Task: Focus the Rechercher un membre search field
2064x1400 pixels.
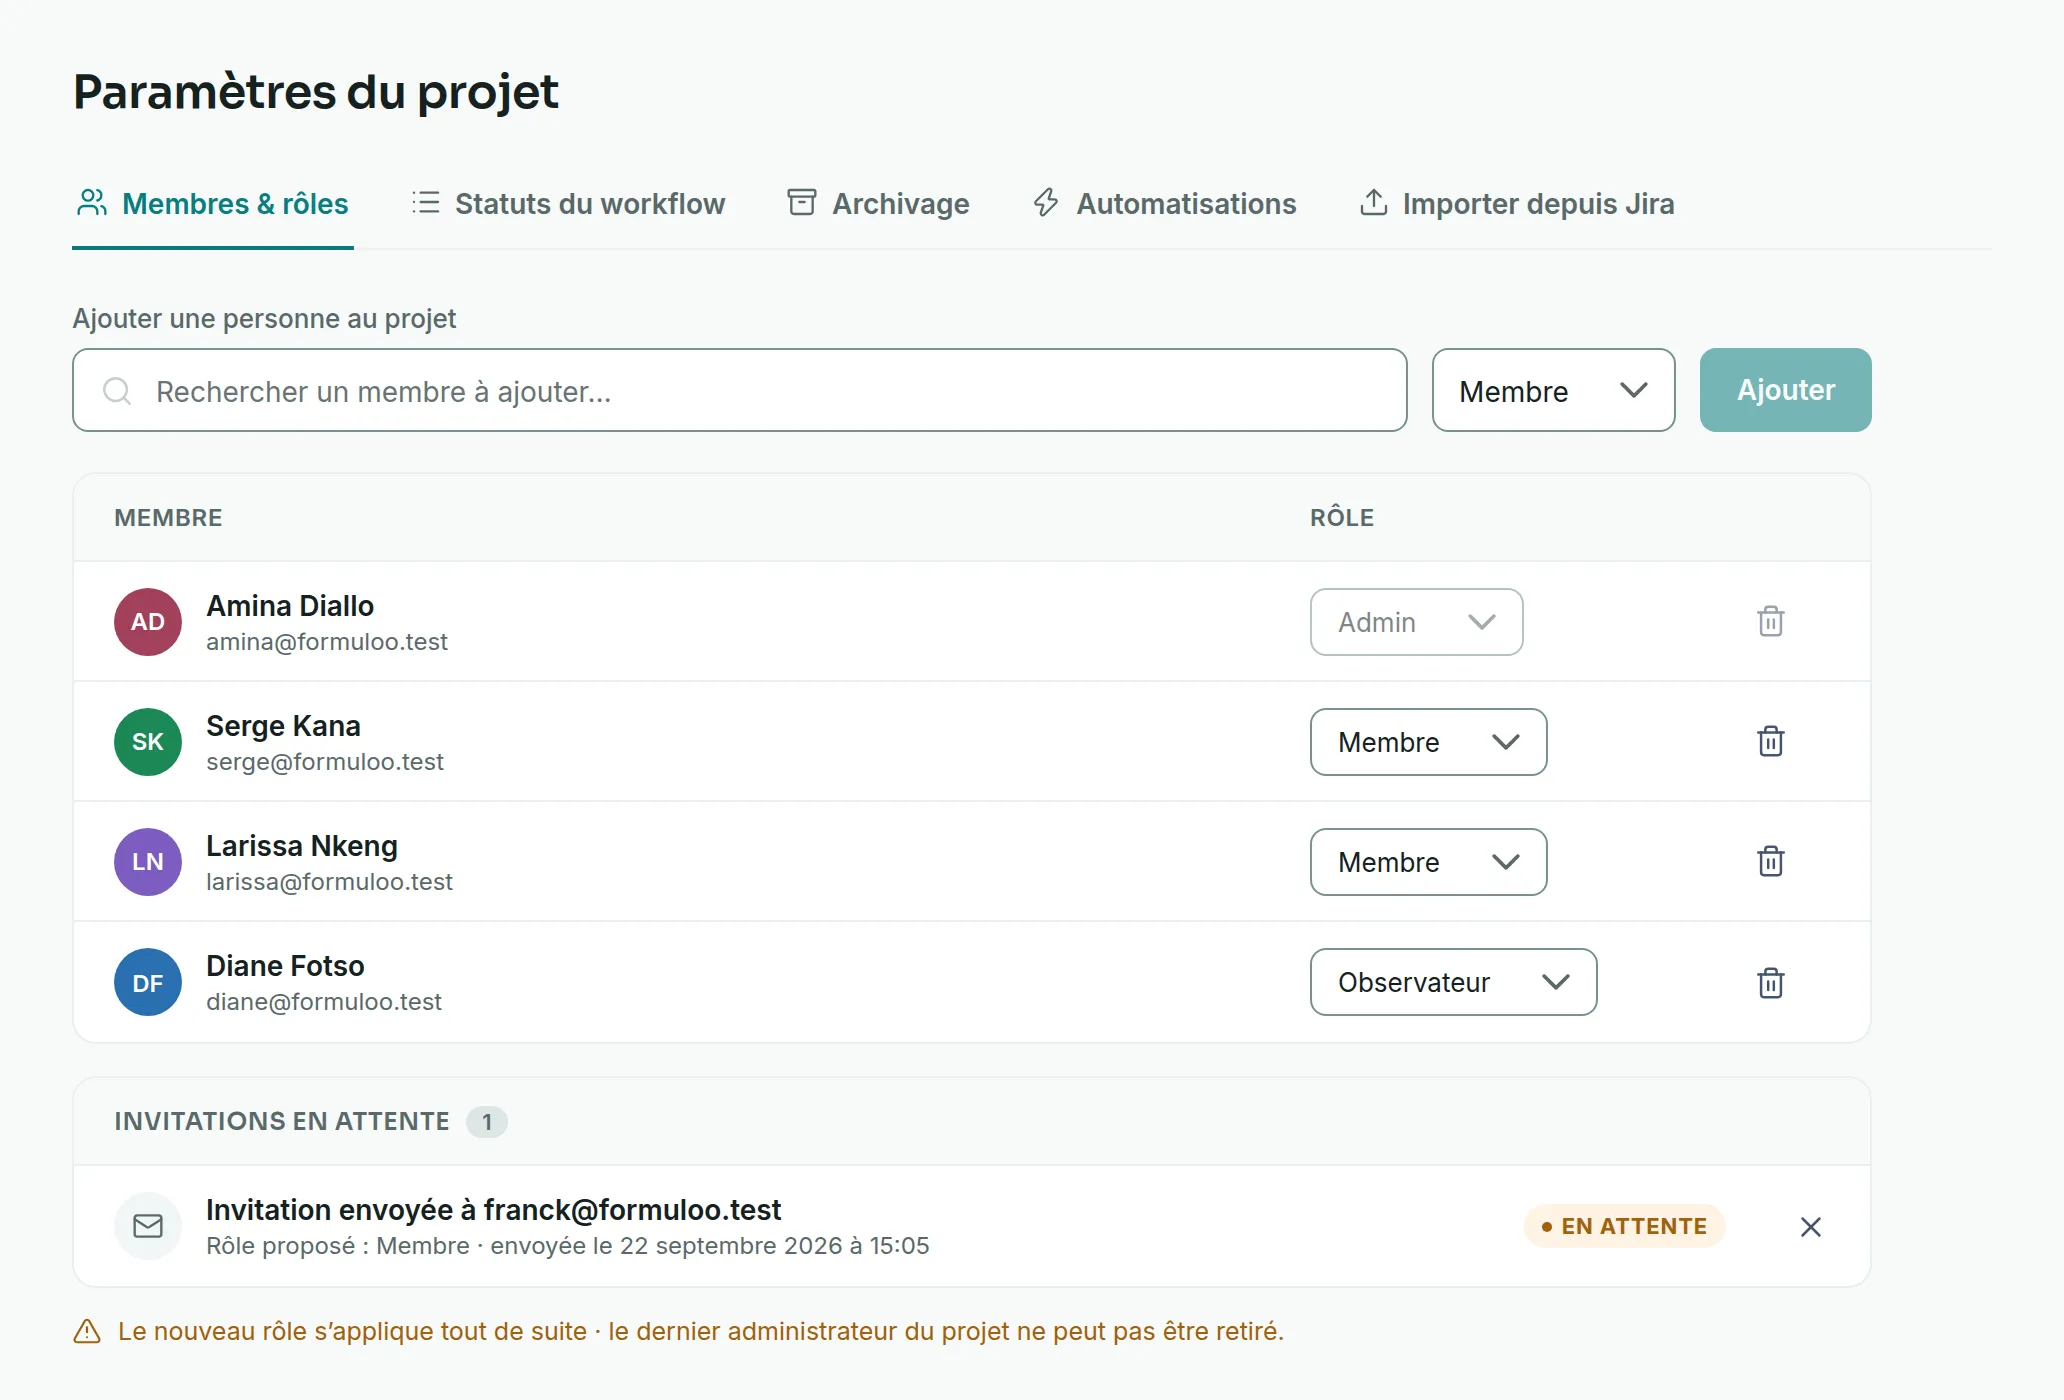Action: (739, 390)
